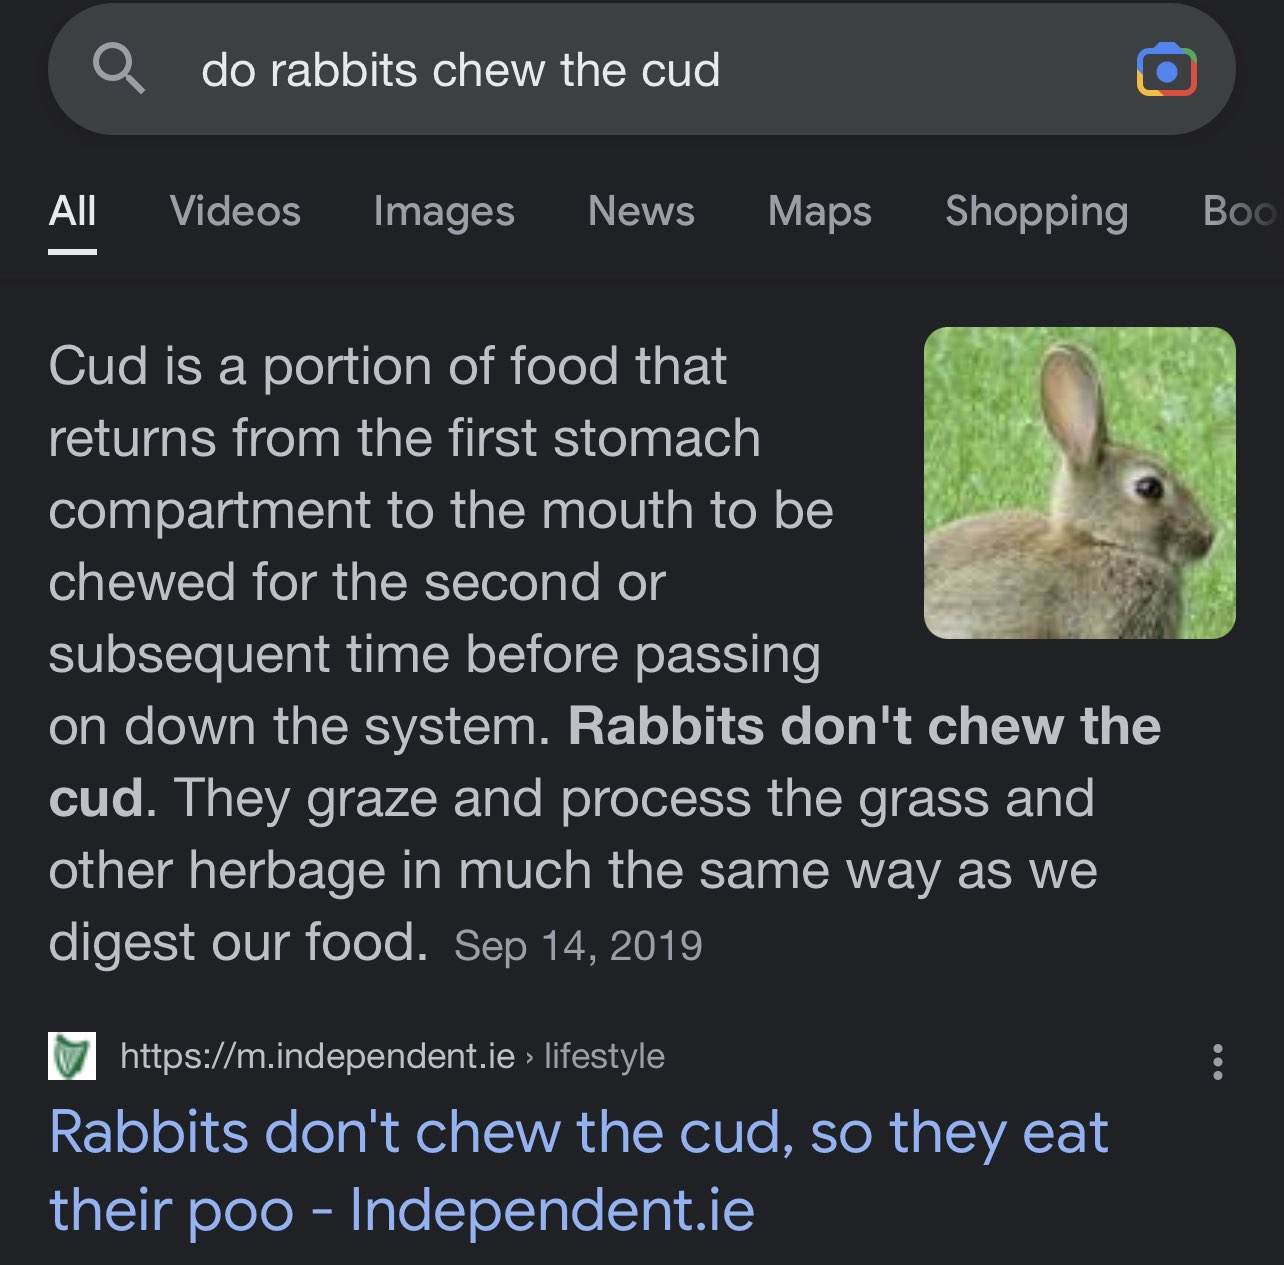Open the News tab

coord(641,212)
